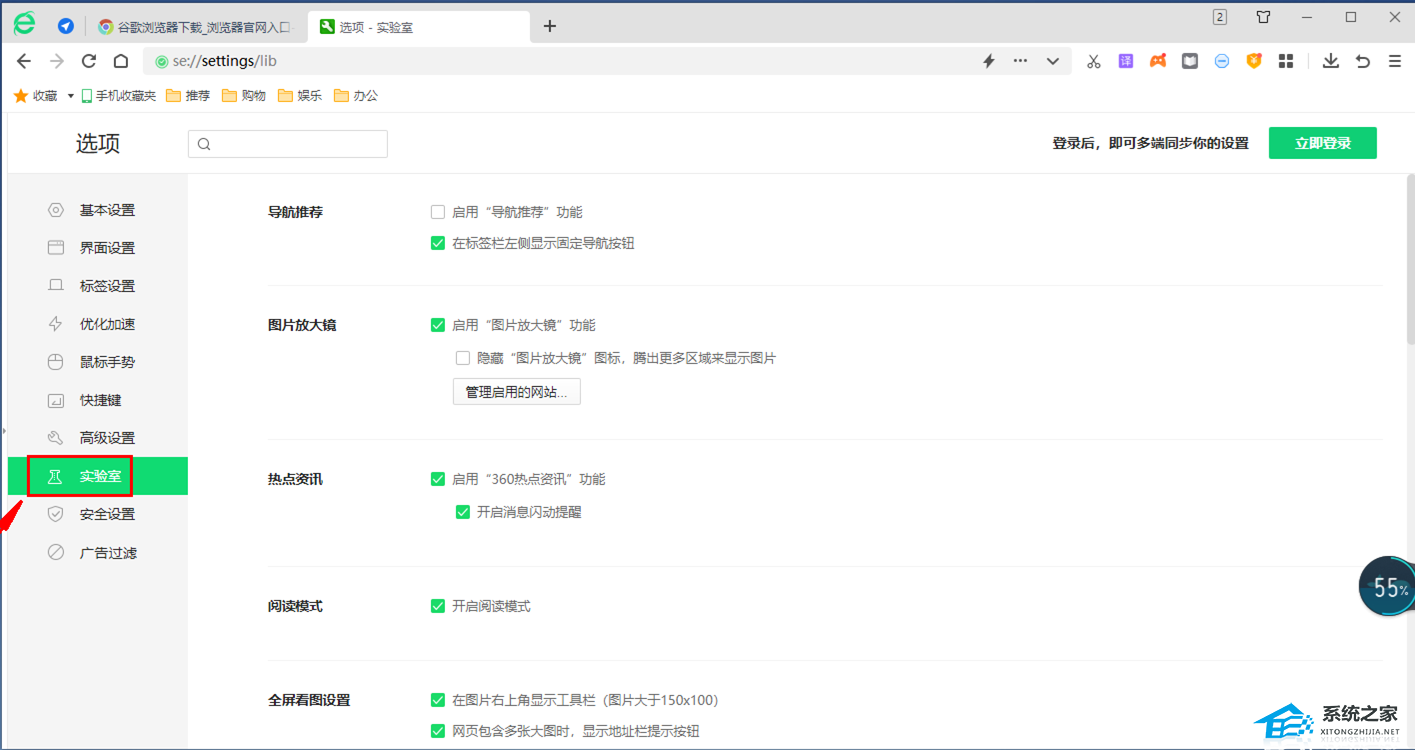Reload the page with the refresh icon
This screenshot has width=1415, height=750.
click(x=89, y=61)
